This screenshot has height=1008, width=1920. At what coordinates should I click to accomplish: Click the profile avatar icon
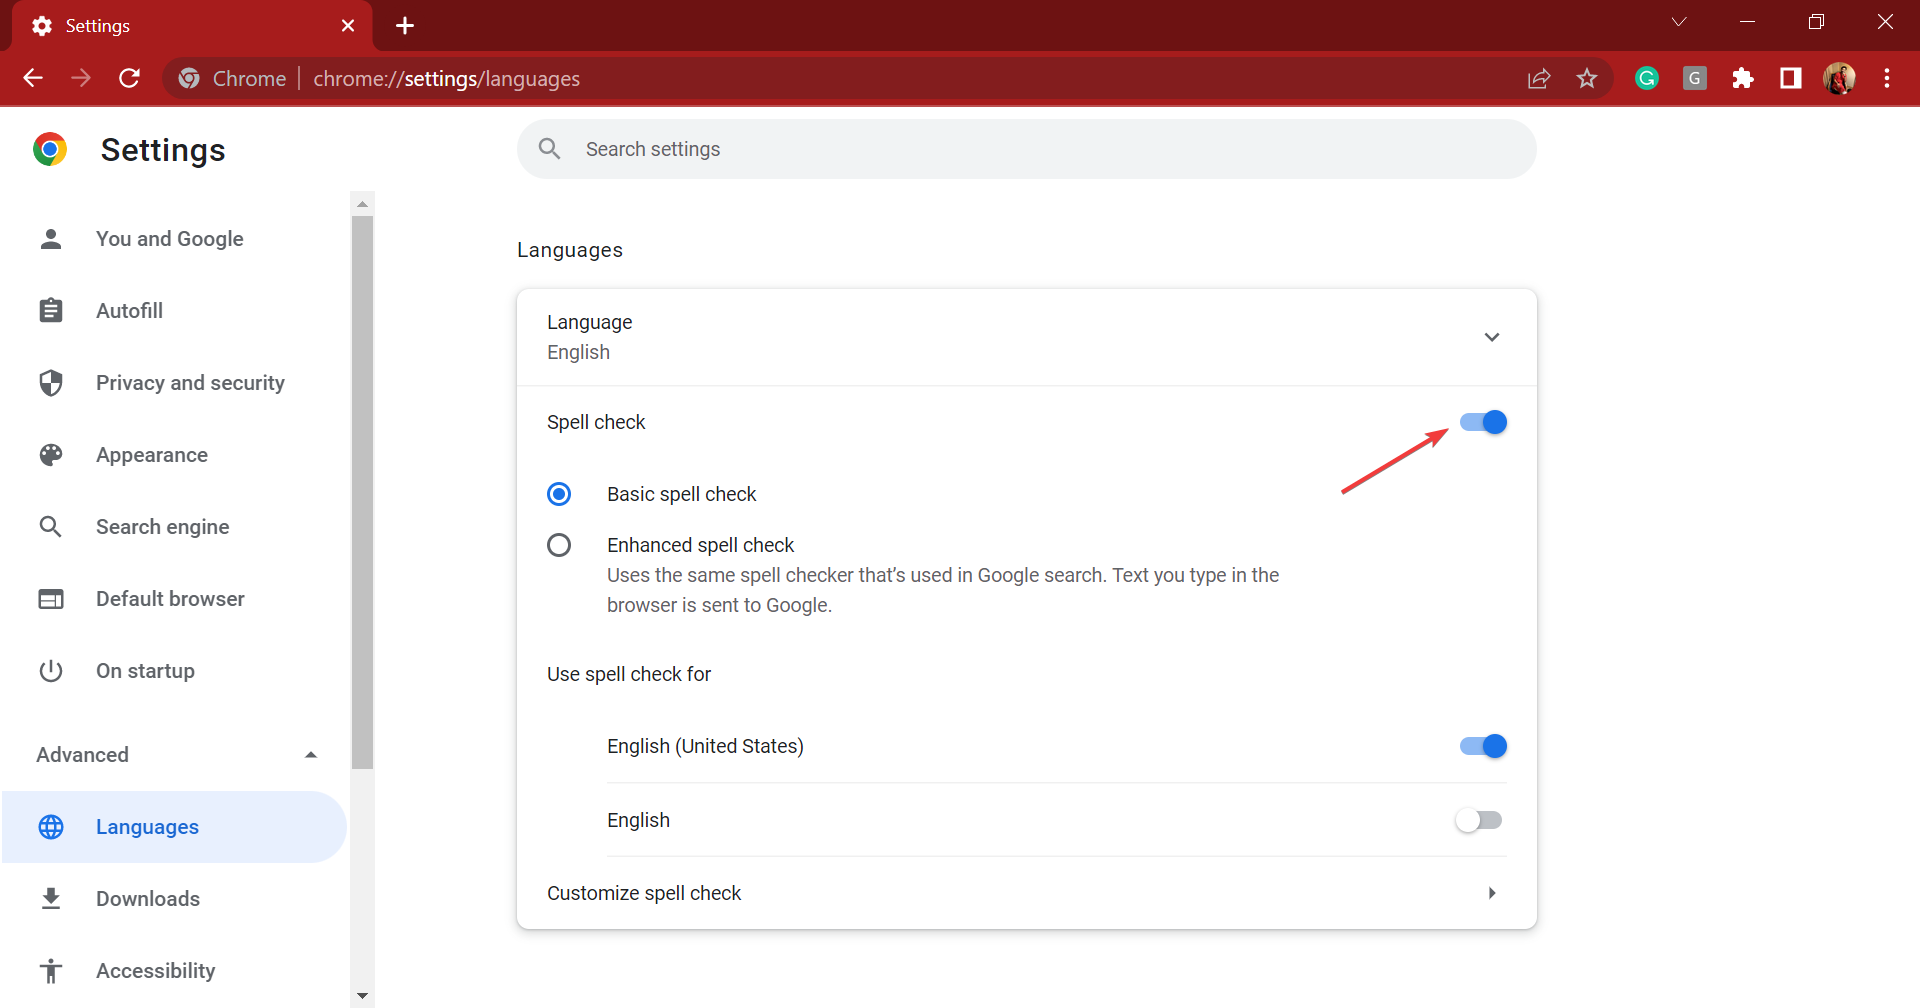pyautogui.click(x=1839, y=78)
